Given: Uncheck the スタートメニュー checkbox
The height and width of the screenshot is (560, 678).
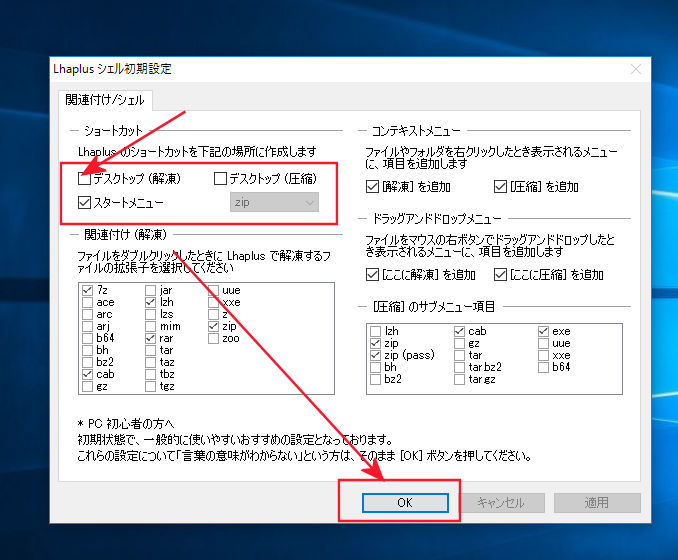Looking at the screenshot, I should point(84,202).
